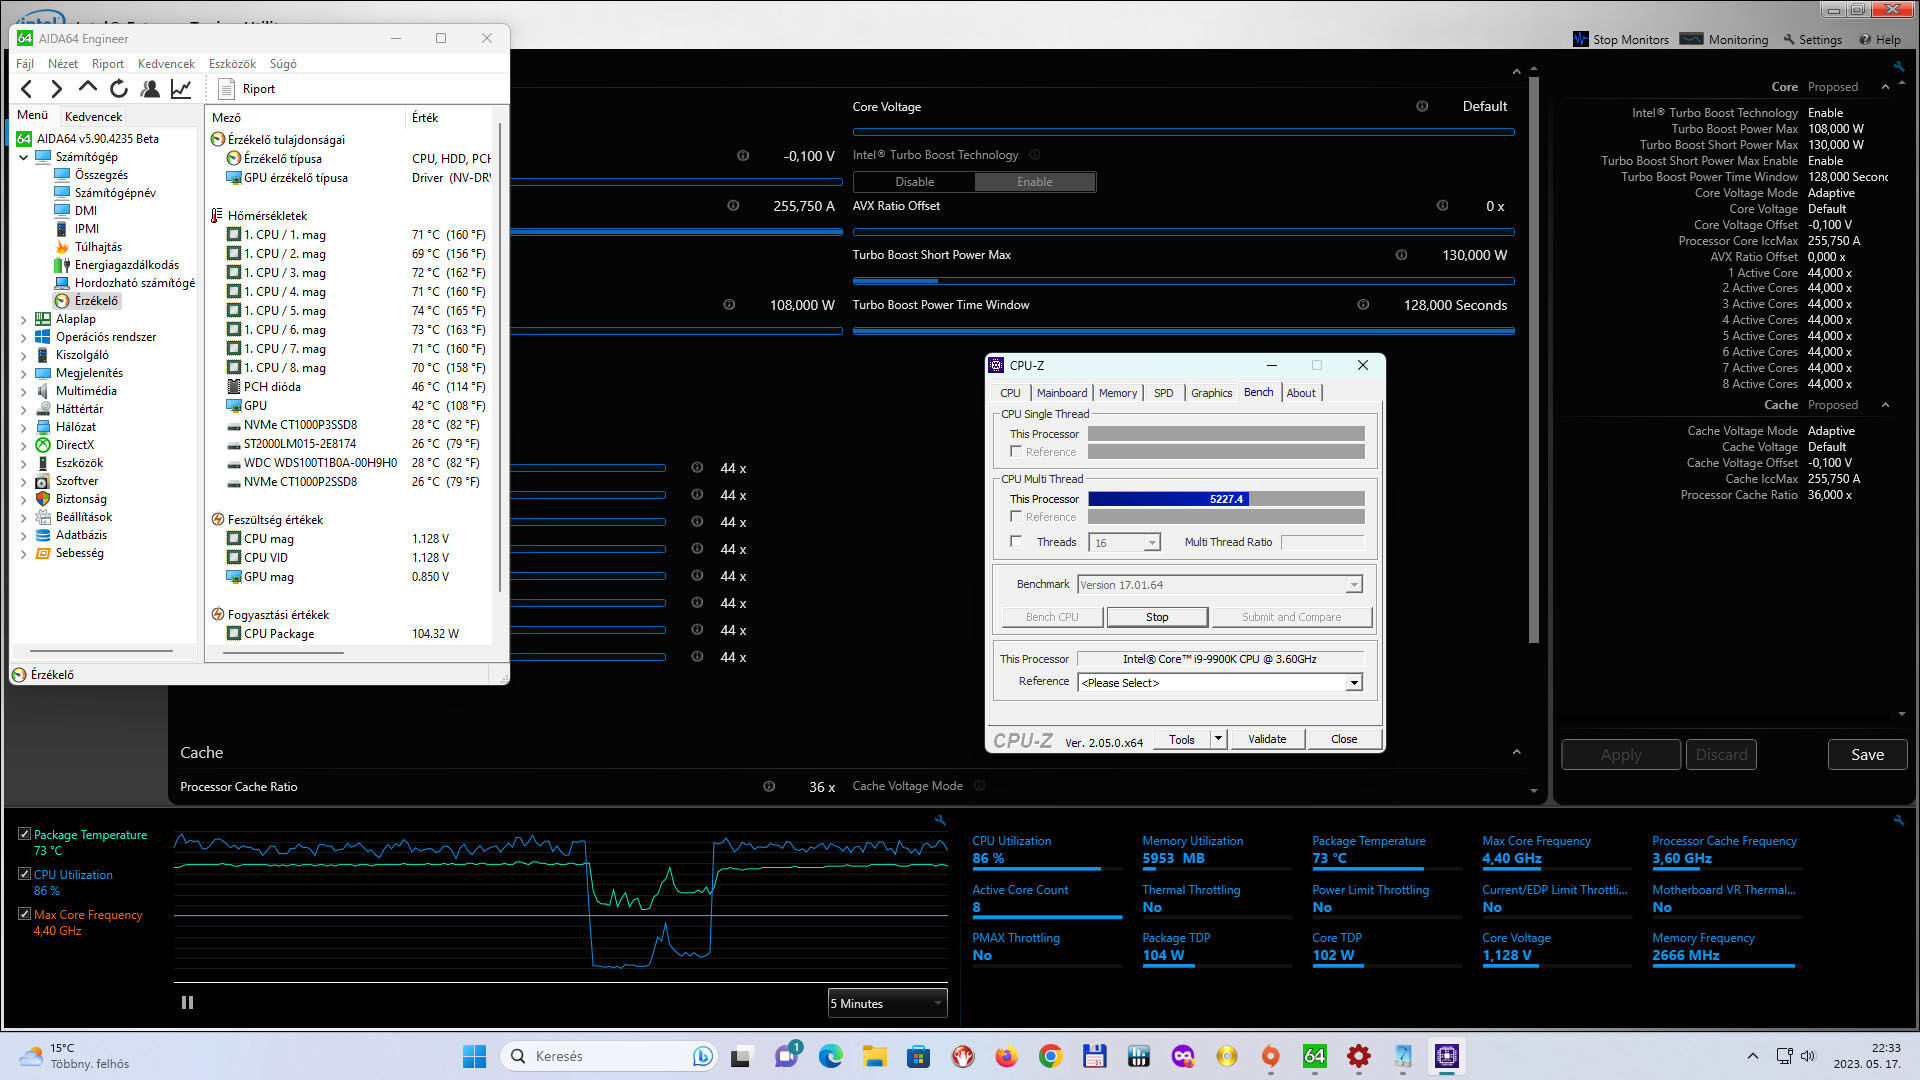Switch to the Memory tab in CPU-Z
Image resolution: width=1920 pixels, height=1080 pixels.
[1117, 393]
